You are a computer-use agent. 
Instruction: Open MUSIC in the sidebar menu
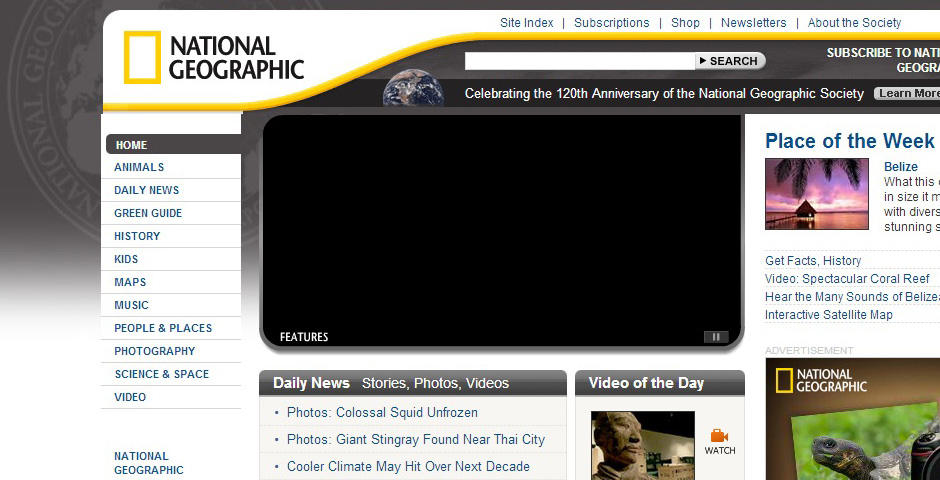tap(131, 305)
